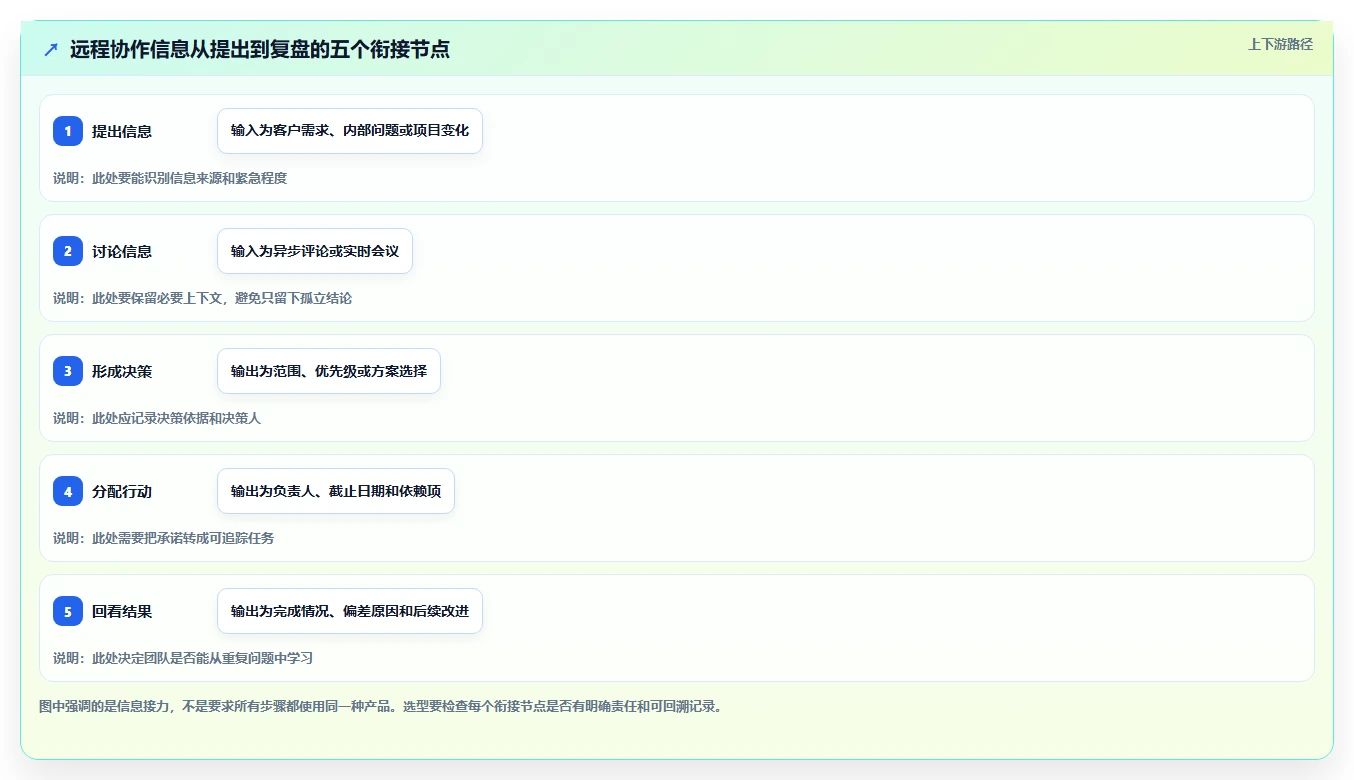Click the chip 输出为完成情况、偏差原因和后续改进

(350, 611)
